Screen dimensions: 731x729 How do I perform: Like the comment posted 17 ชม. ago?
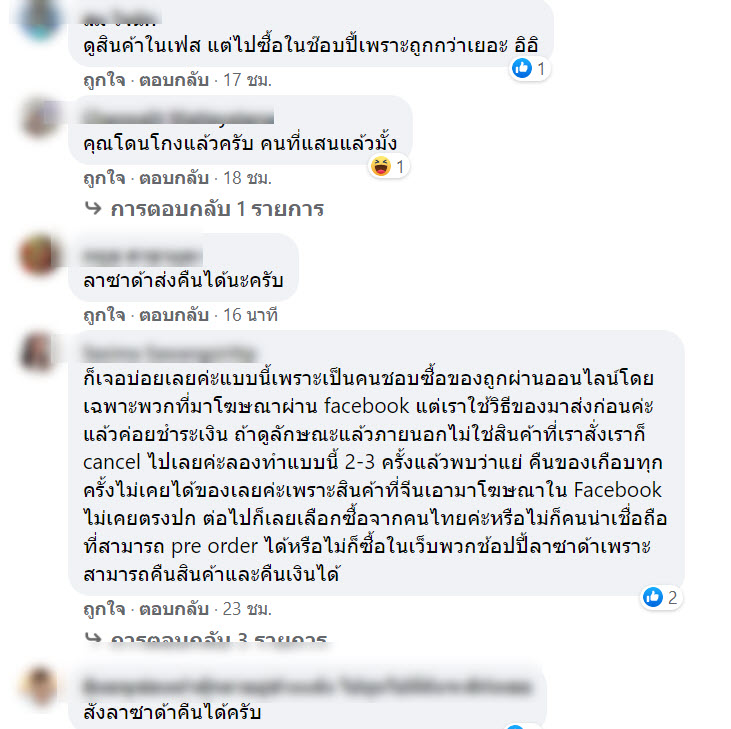tap(104, 80)
